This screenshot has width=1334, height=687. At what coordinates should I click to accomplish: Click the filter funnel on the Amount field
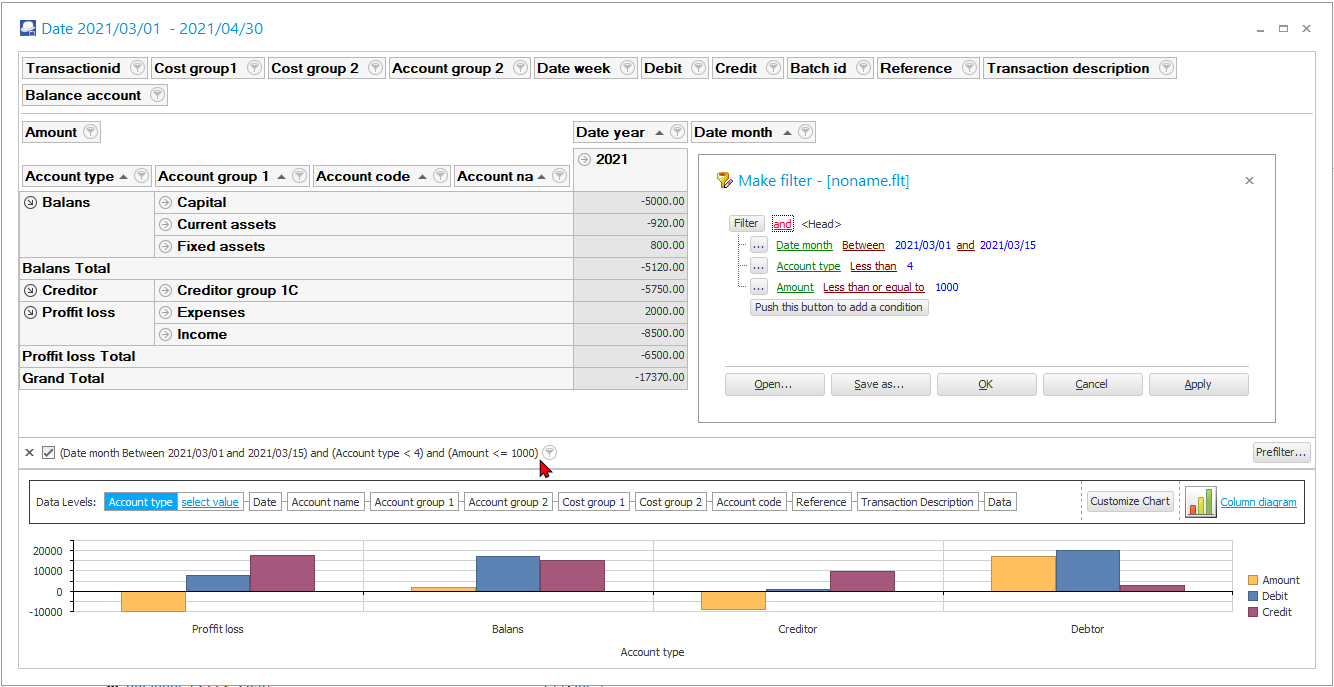(89, 131)
